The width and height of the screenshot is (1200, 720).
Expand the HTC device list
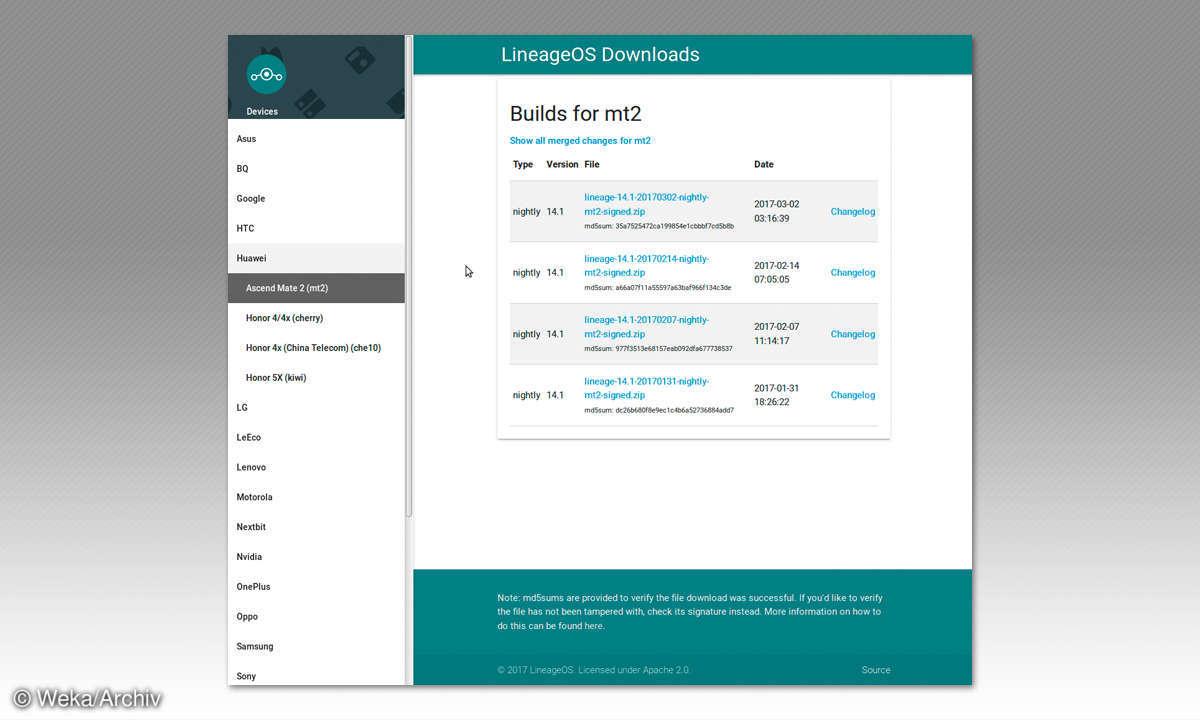pyautogui.click(x=316, y=229)
